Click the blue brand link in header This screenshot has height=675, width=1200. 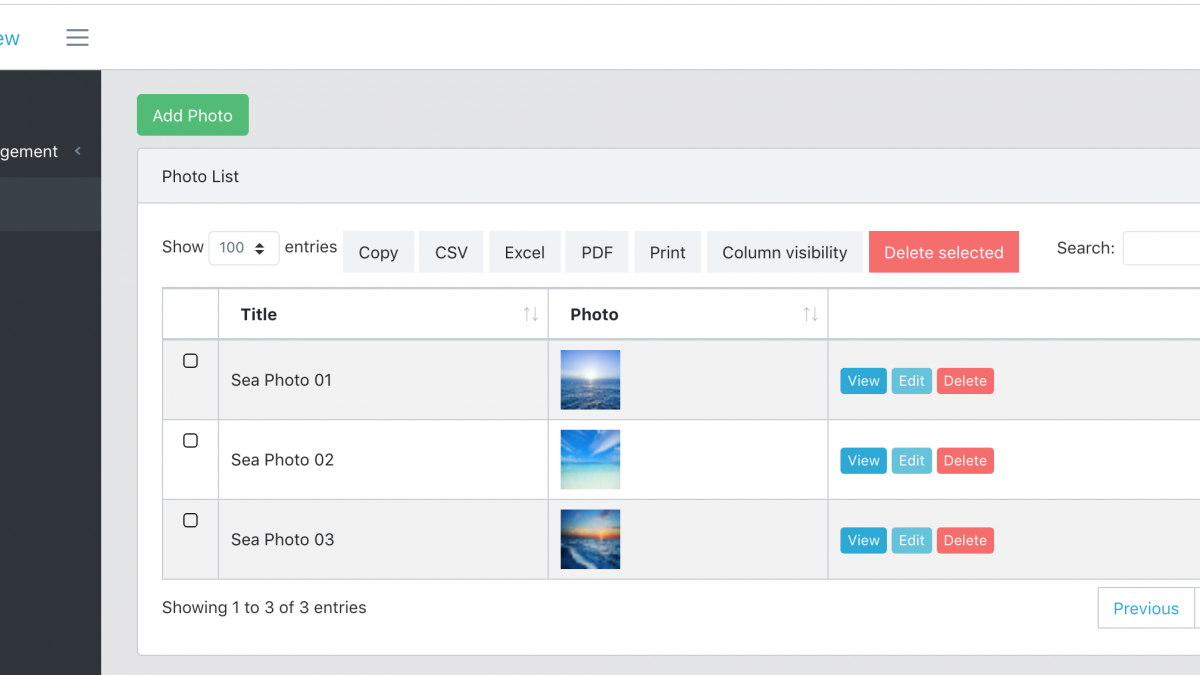(10, 39)
